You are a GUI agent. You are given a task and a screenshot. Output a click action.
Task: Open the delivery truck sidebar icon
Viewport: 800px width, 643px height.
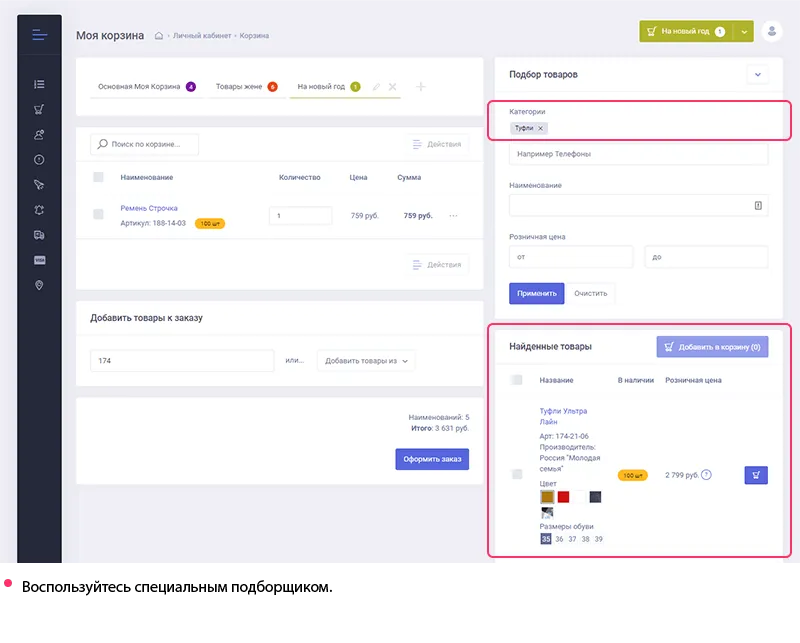coord(39,235)
